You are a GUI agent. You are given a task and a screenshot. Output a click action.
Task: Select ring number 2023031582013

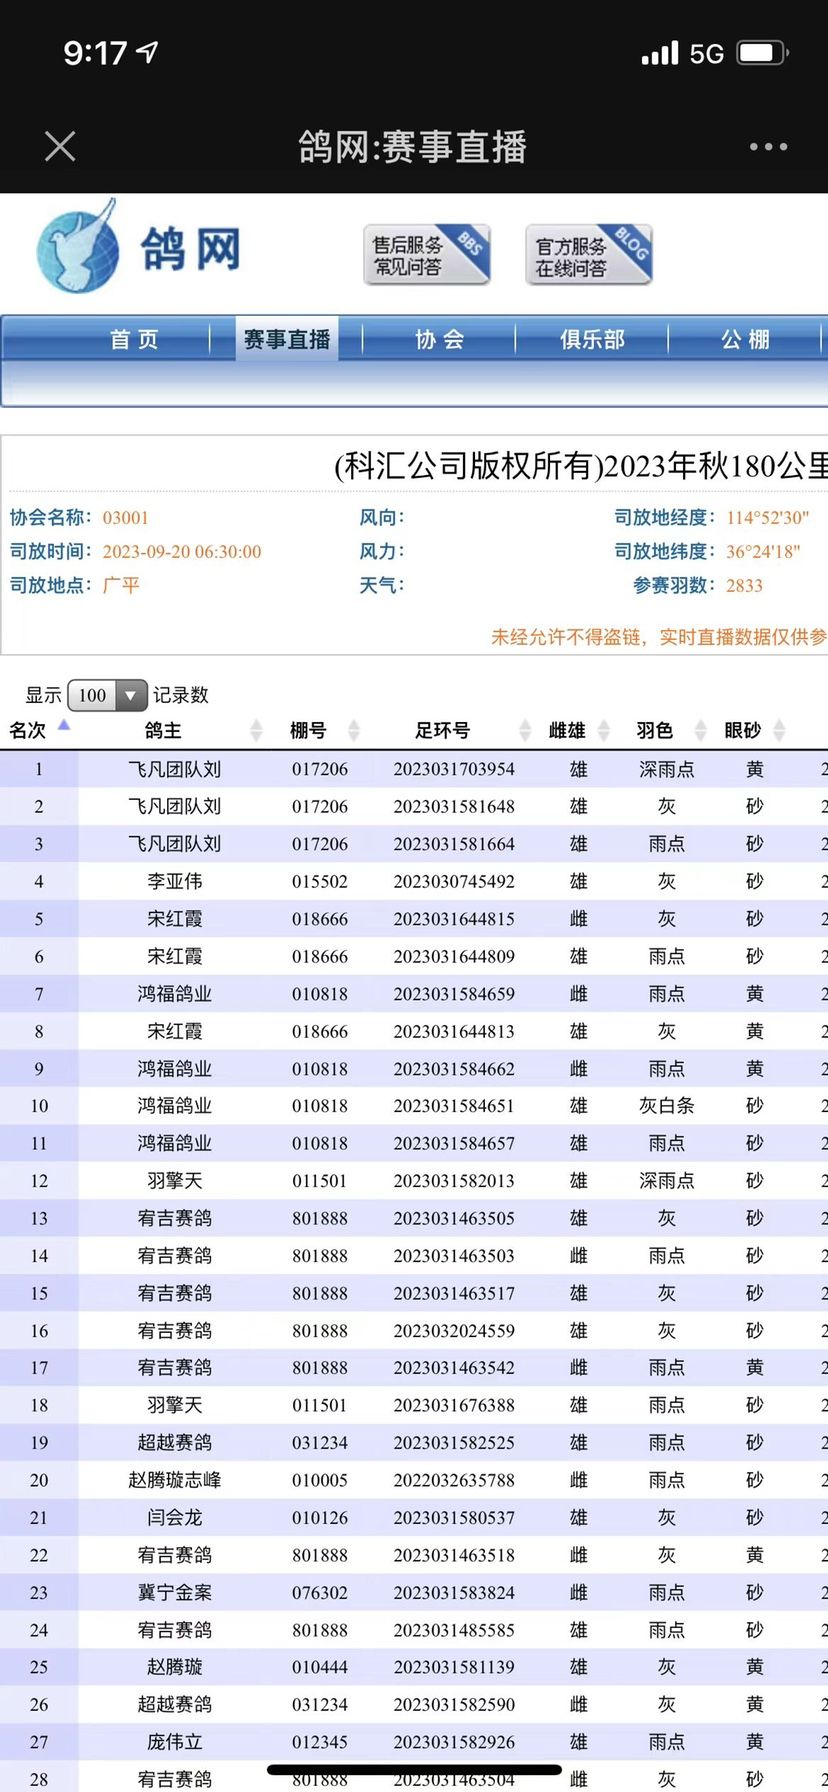tap(454, 1180)
